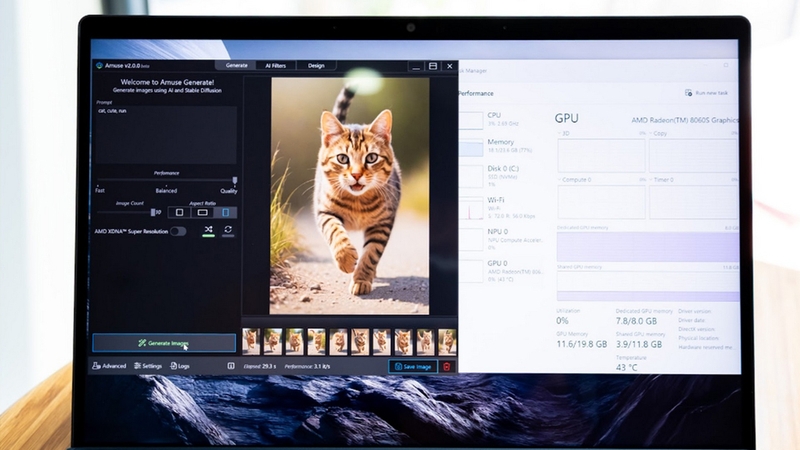Click the '11.6/19.8 GB' GPU memory value
This screenshot has height=450, width=800.
click(x=582, y=344)
